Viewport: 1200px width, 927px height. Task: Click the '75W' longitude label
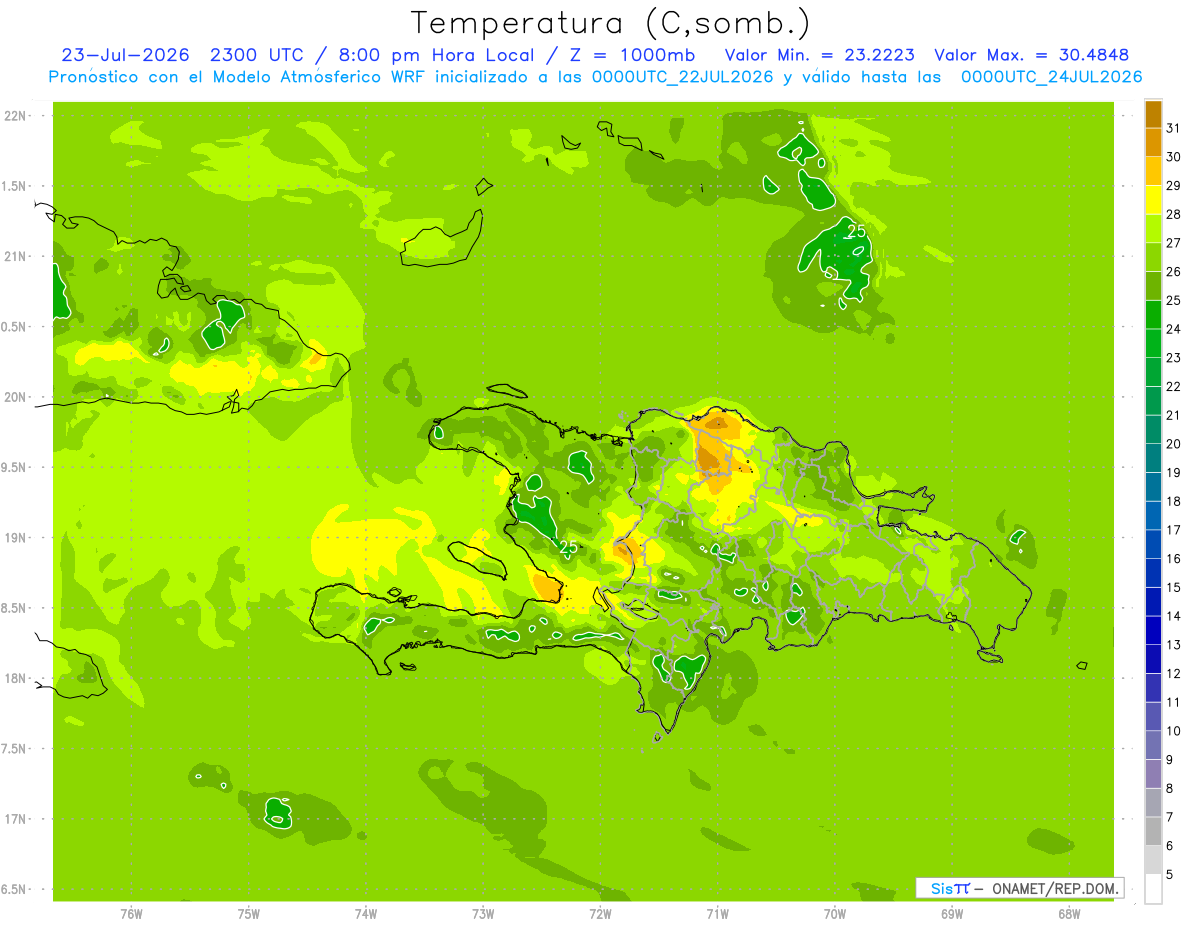pos(248,913)
